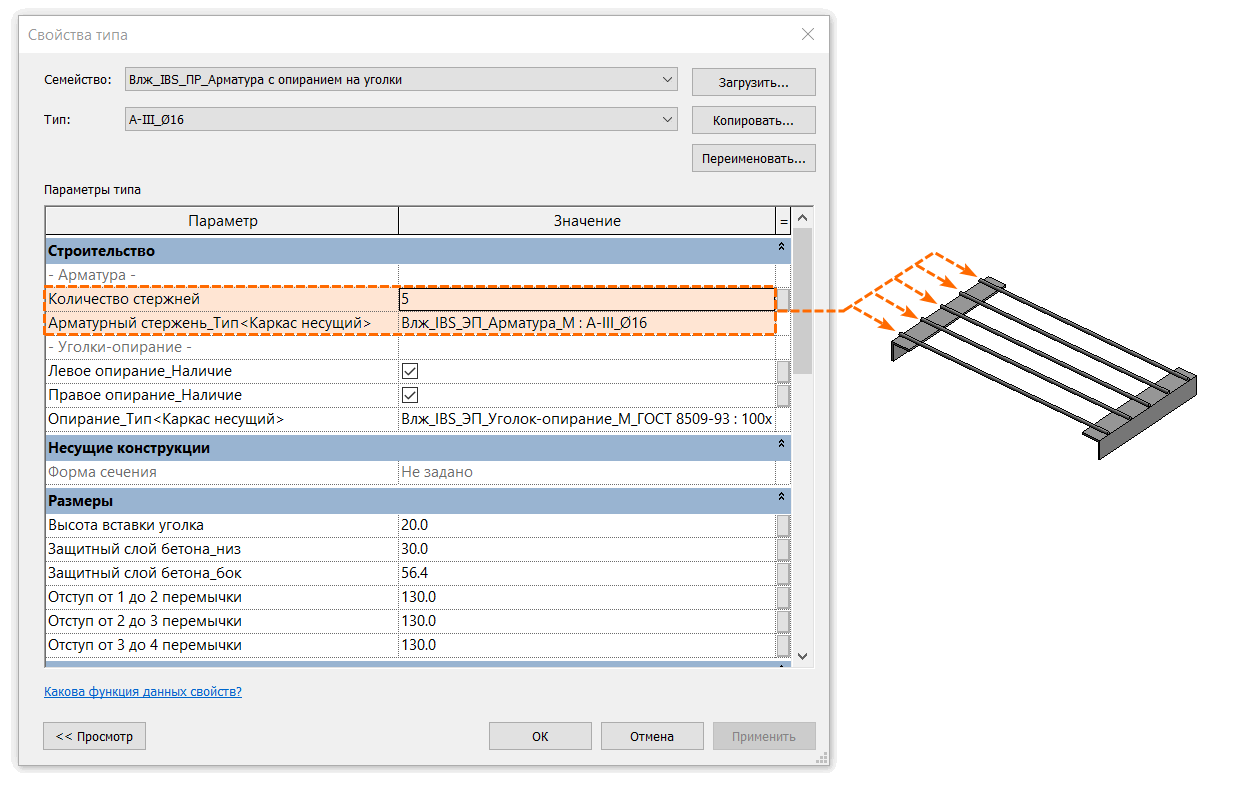Click associate button for Правое опирание_Наличие row

pos(783,395)
